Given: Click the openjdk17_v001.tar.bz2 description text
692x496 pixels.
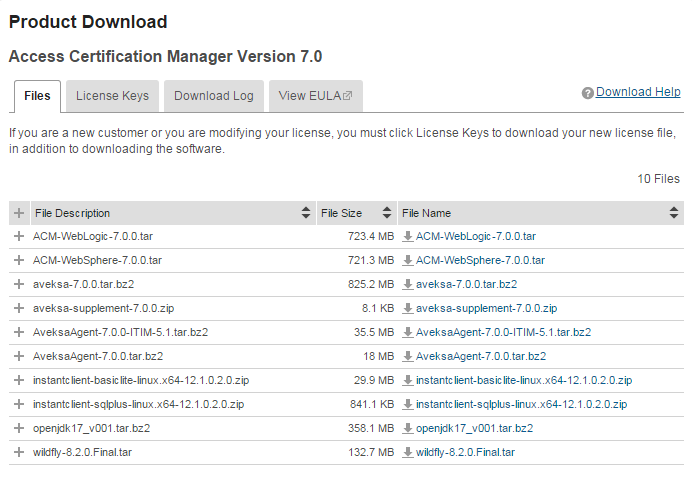Looking at the screenshot, I should [x=91, y=428].
